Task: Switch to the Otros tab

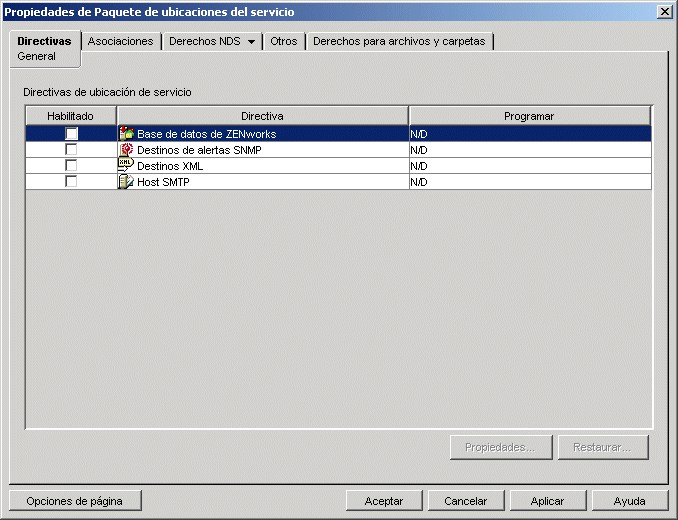Action: [x=284, y=41]
